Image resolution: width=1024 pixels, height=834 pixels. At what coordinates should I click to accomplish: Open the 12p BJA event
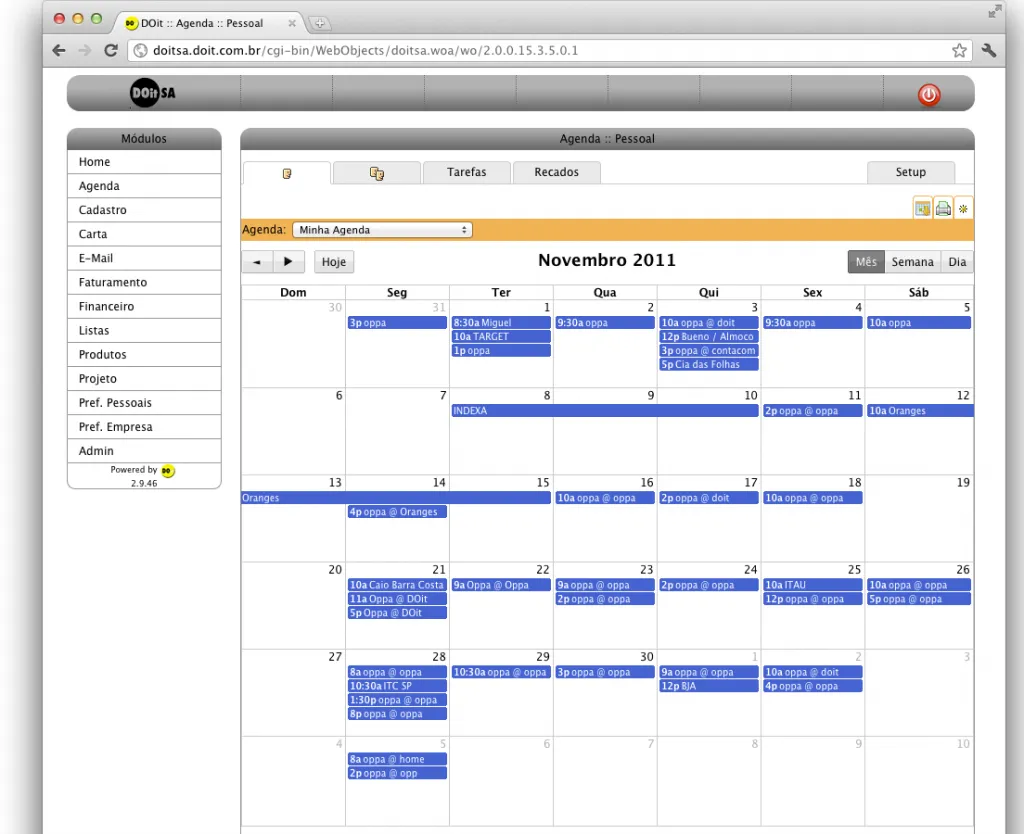pyautogui.click(x=709, y=686)
